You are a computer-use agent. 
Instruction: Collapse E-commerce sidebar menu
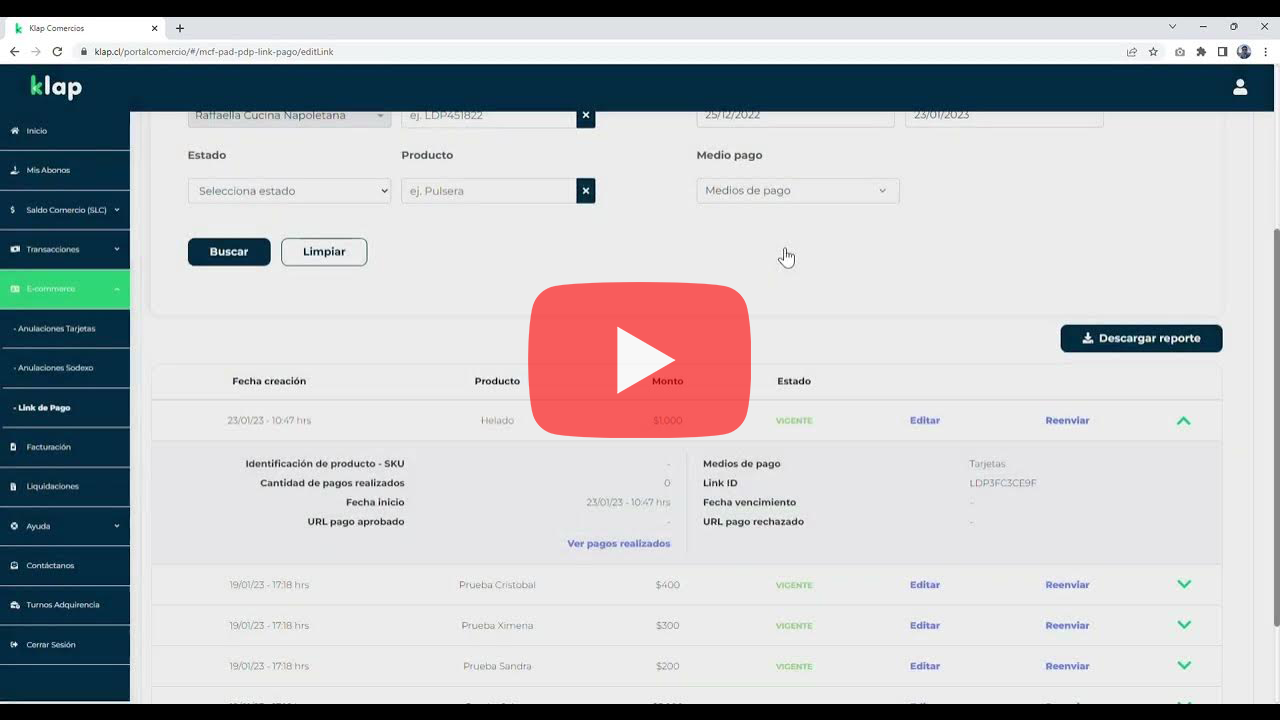point(65,289)
